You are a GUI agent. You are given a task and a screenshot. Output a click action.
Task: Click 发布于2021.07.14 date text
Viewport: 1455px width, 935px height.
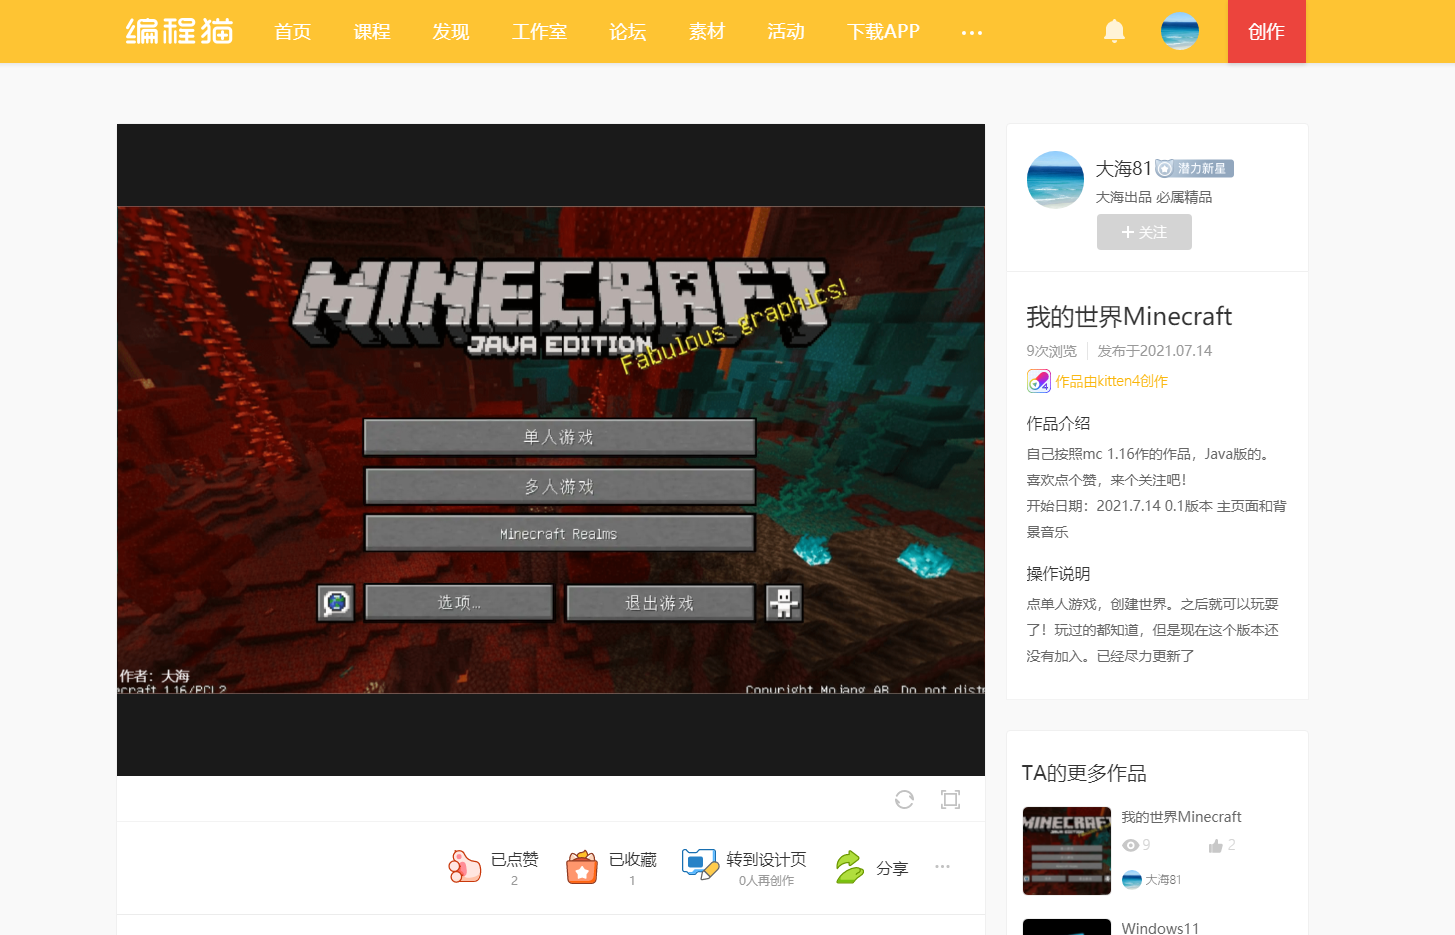[x=1154, y=351]
